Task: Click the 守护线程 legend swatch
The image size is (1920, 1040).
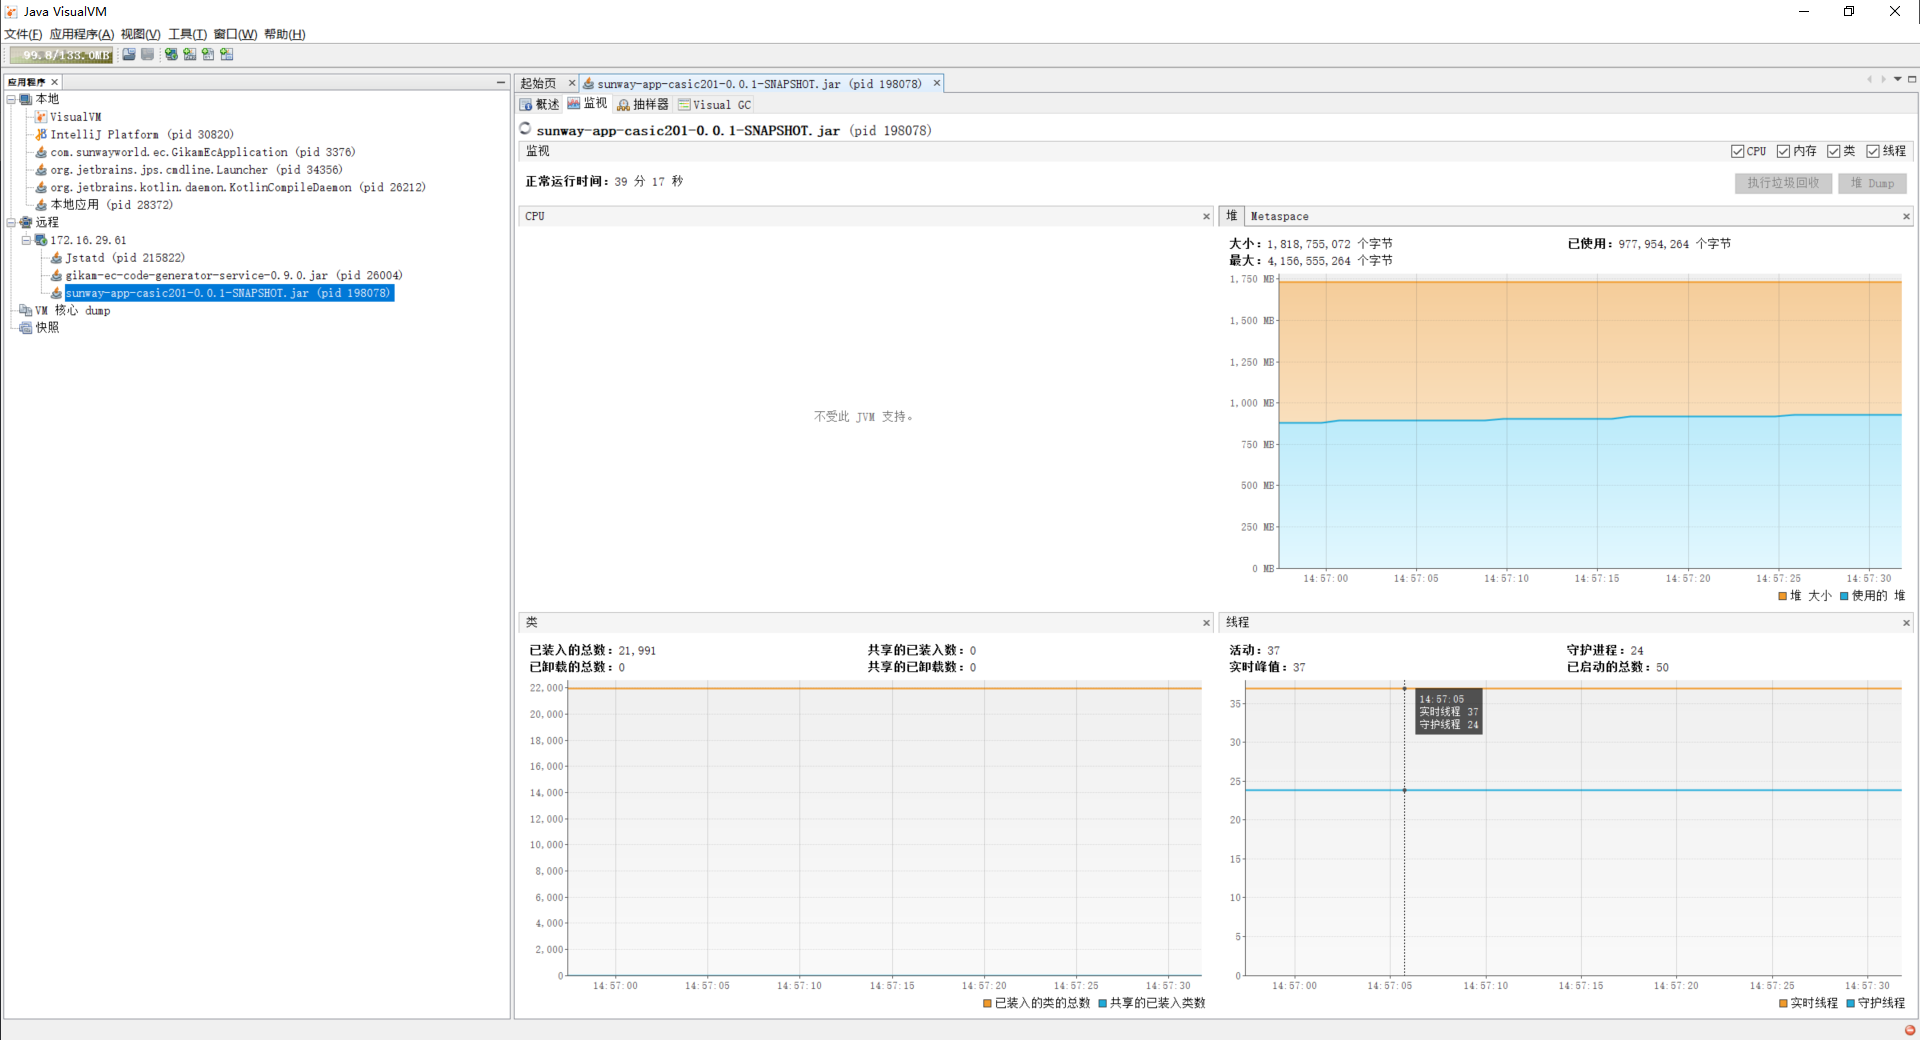Action: point(1851,1003)
